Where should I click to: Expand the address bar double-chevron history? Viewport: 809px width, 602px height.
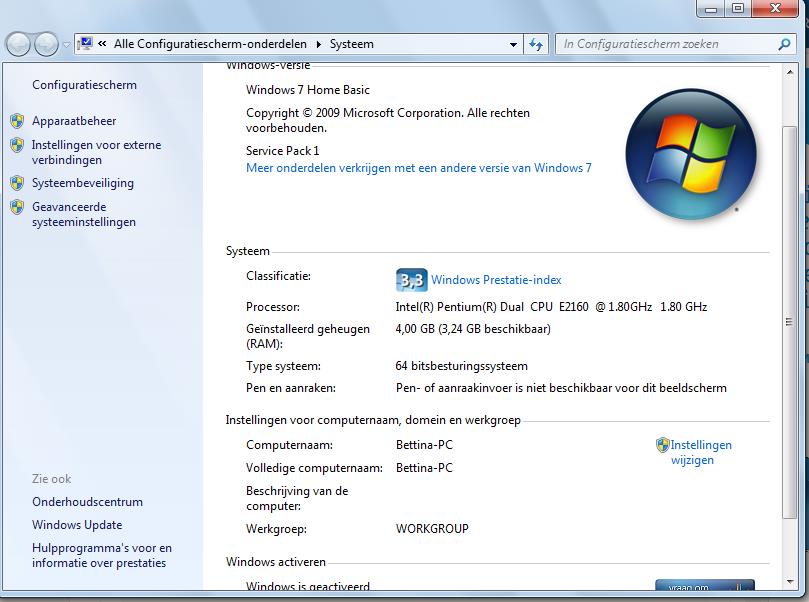(x=102, y=44)
